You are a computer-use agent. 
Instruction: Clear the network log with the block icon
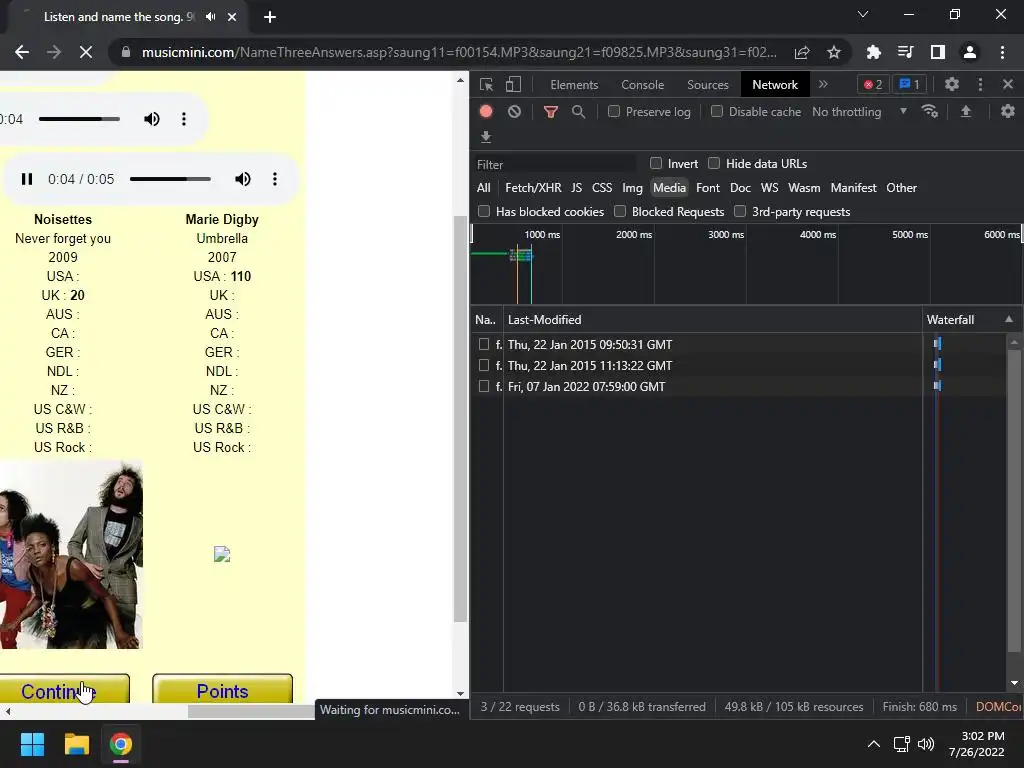pos(515,112)
